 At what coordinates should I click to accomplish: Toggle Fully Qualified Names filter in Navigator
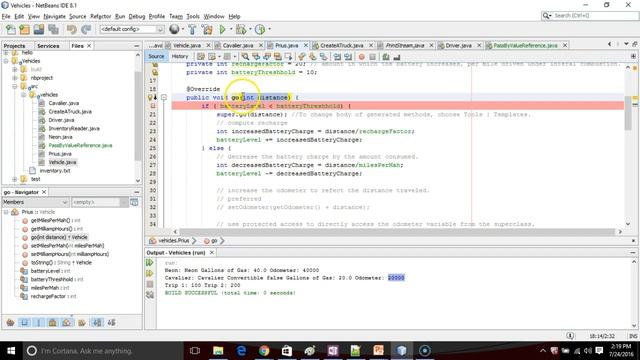tap(82, 322)
